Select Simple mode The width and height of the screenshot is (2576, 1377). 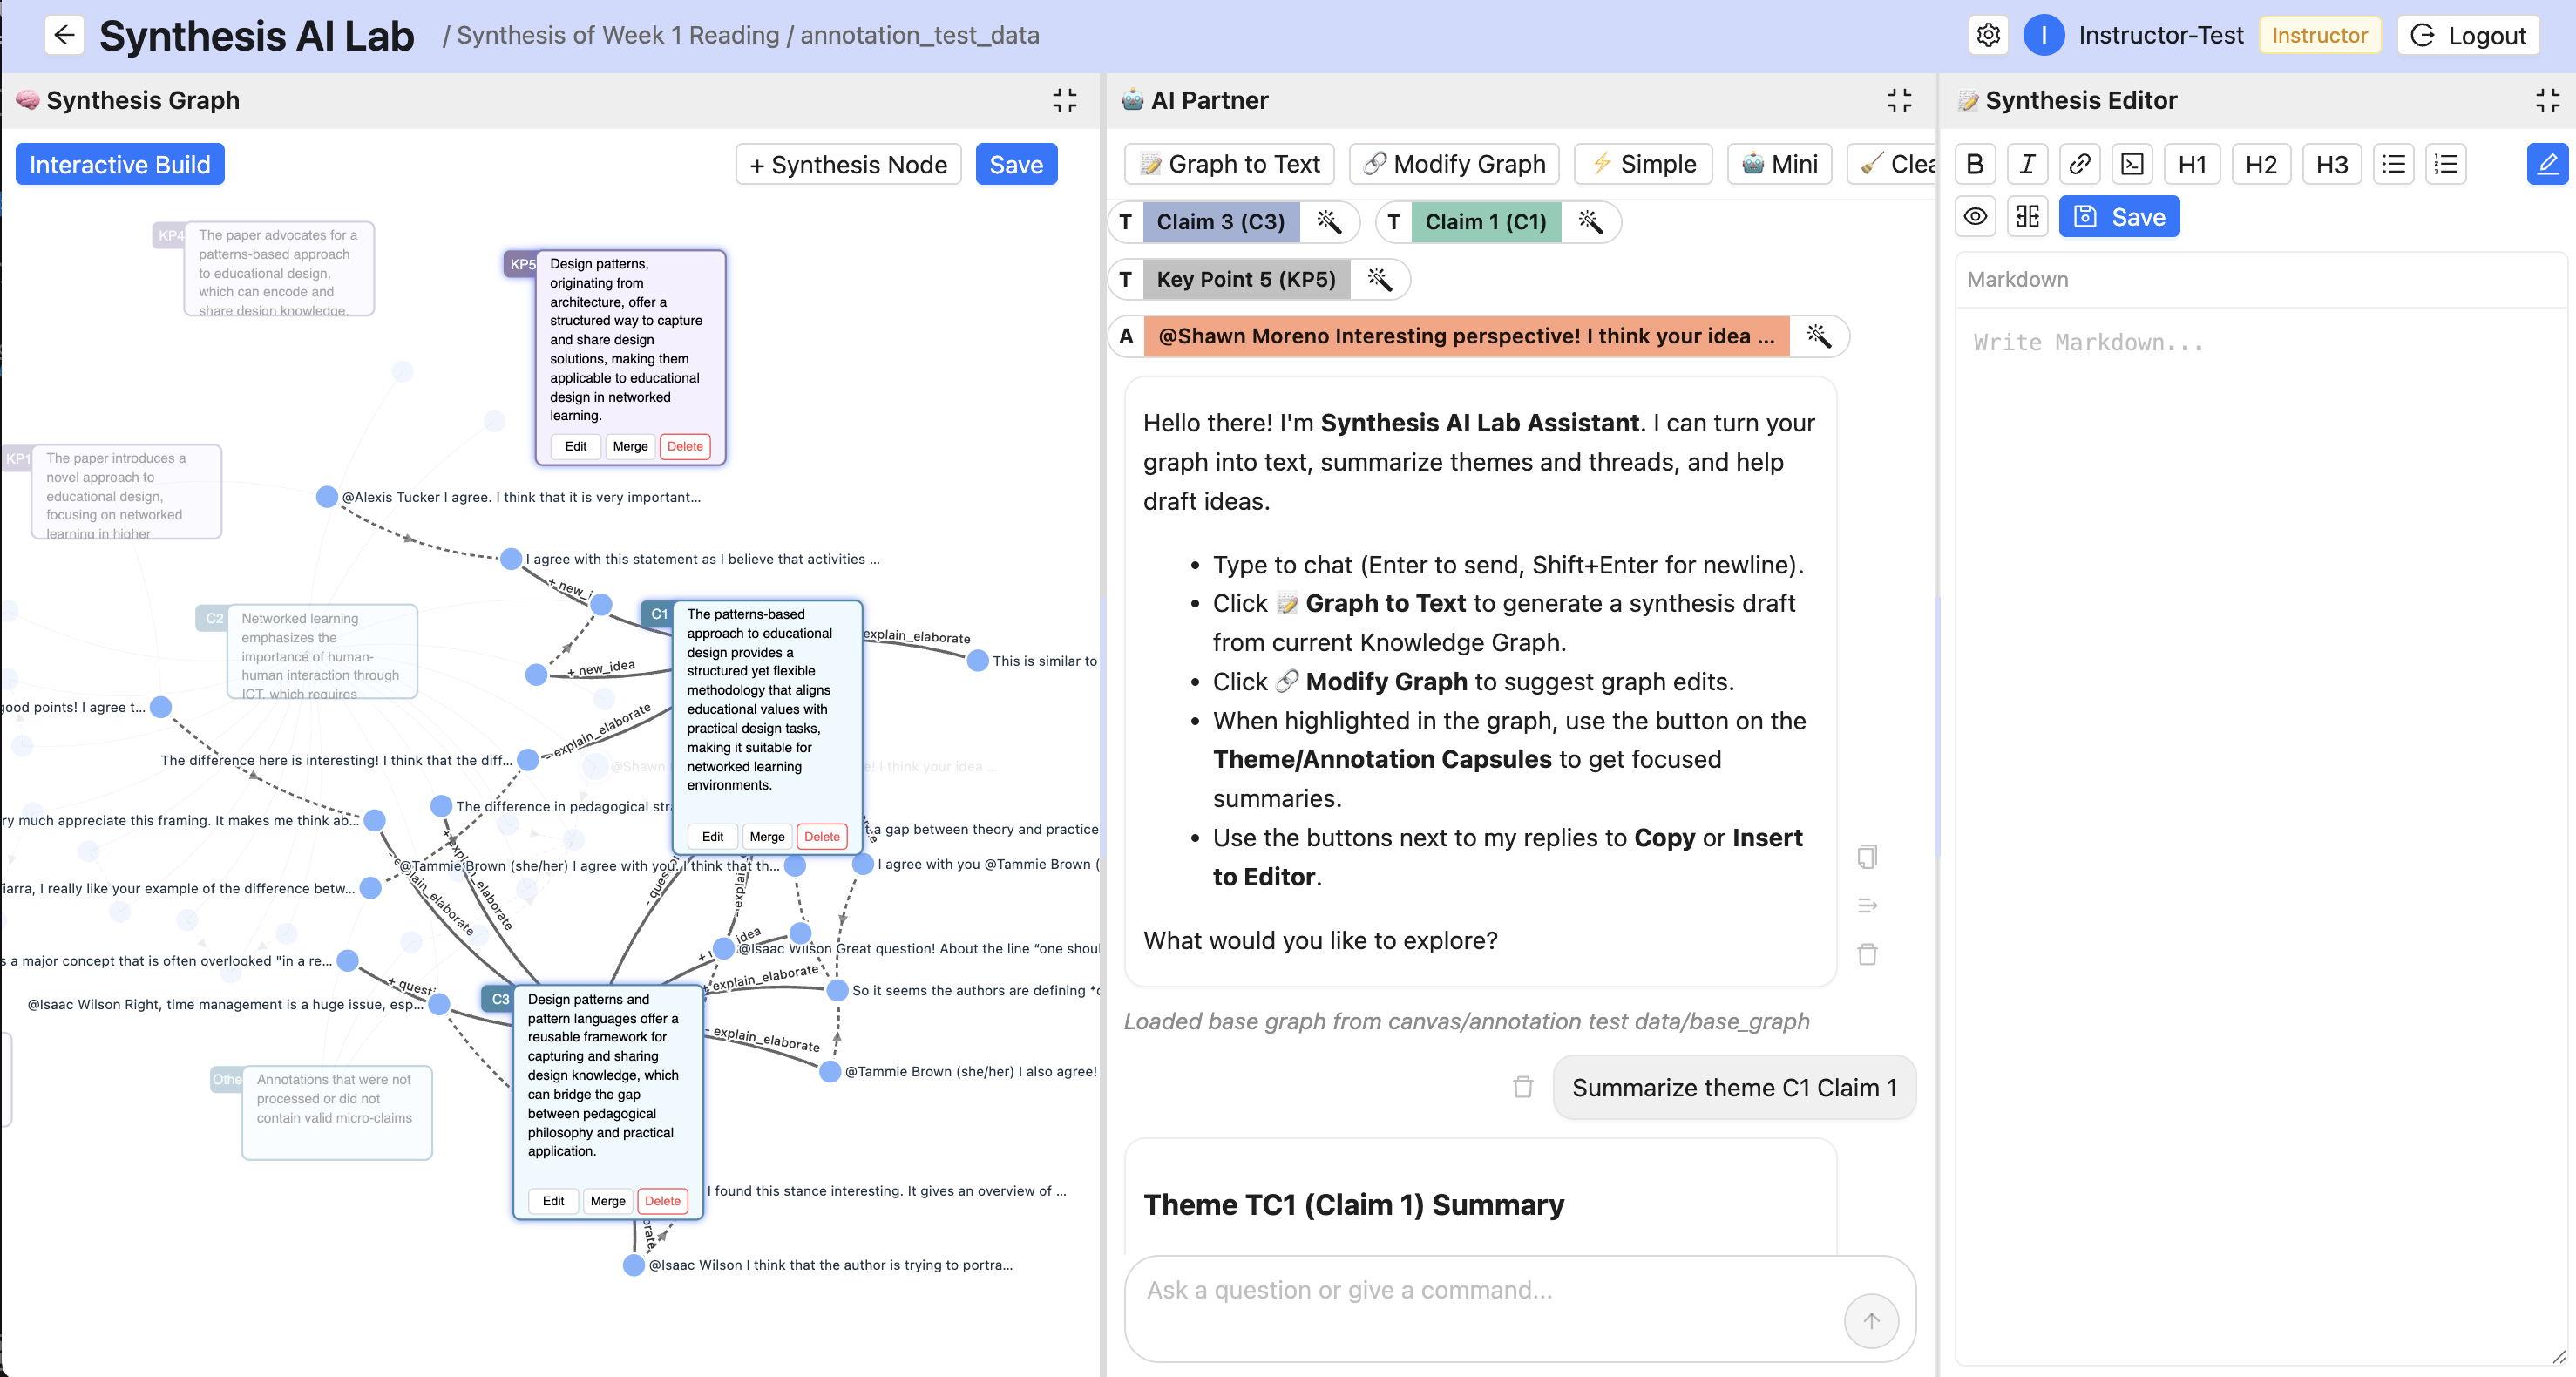(x=1643, y=164)
